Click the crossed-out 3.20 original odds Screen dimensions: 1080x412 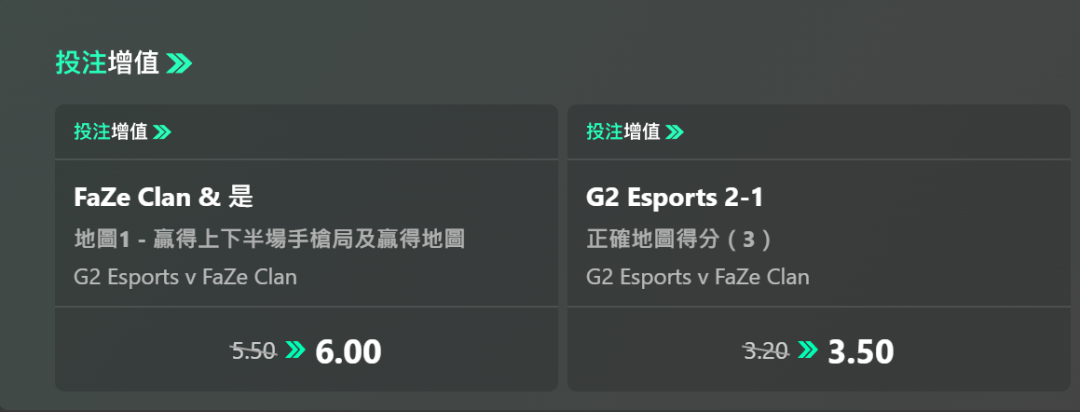click(x=766, y=351)
